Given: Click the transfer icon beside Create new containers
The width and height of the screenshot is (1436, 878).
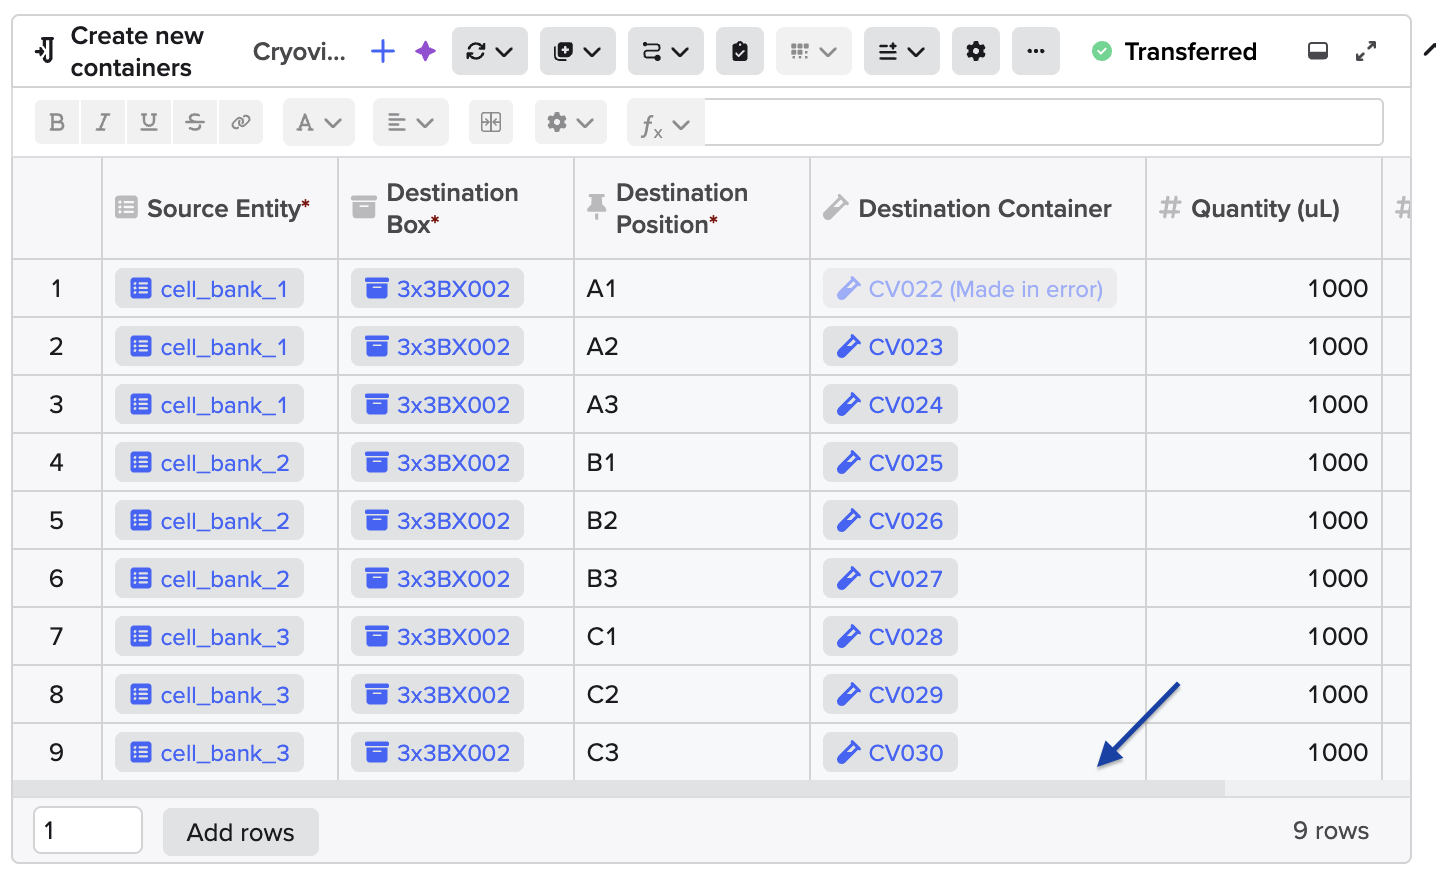Looking at the screenshot, I should pos(45,50).
